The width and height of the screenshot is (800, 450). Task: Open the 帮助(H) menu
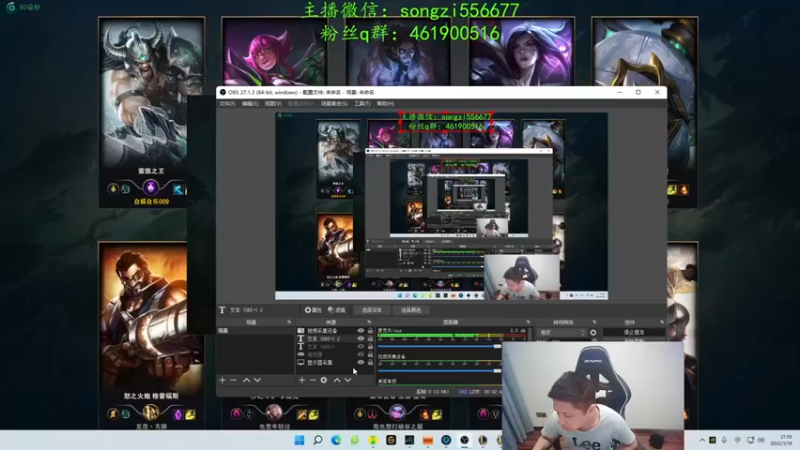pyautogui.click(x=385, y=104)
